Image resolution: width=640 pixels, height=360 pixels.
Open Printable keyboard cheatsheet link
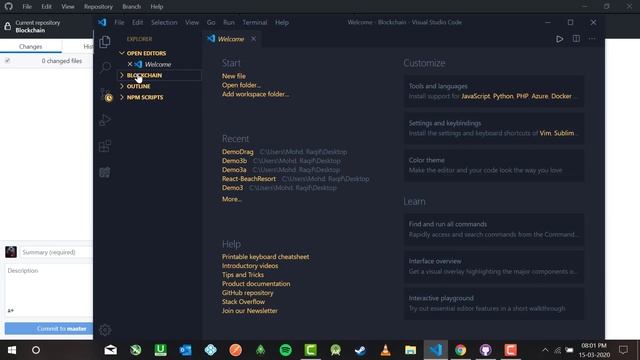(265, 257)
